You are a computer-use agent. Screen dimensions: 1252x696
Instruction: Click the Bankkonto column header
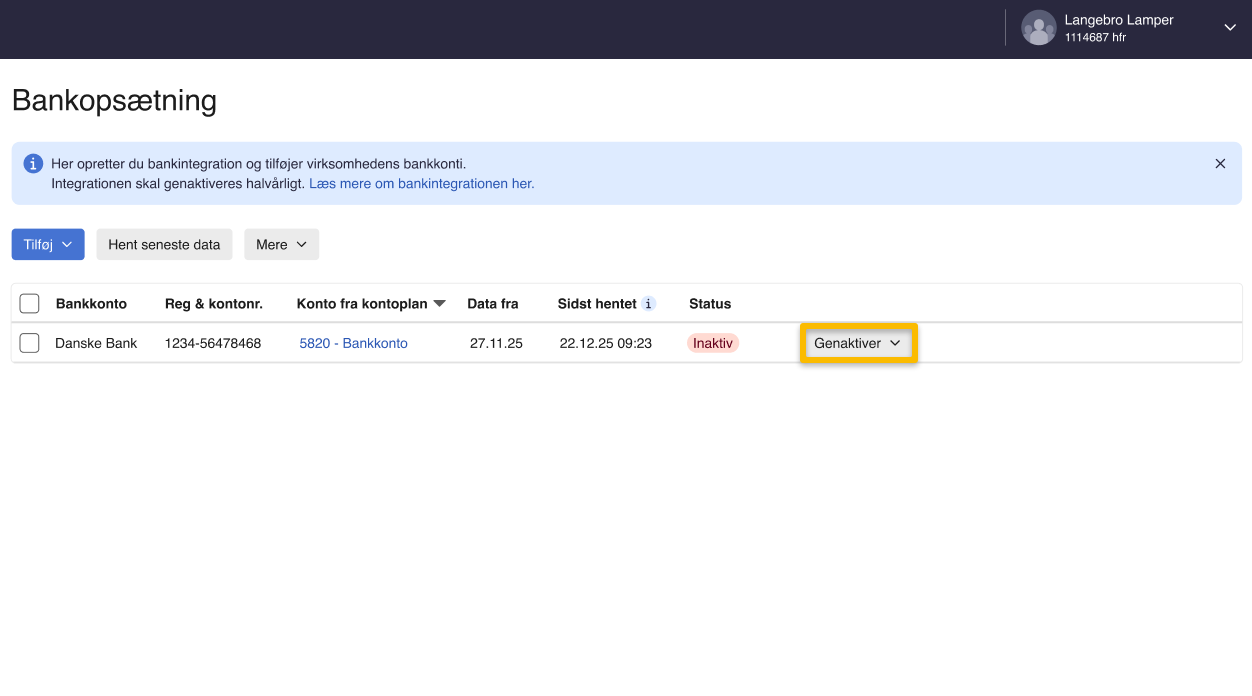92,303
